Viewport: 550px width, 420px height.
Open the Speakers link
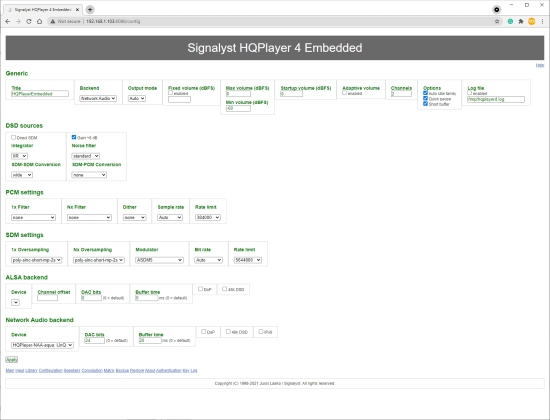(72, 371)
